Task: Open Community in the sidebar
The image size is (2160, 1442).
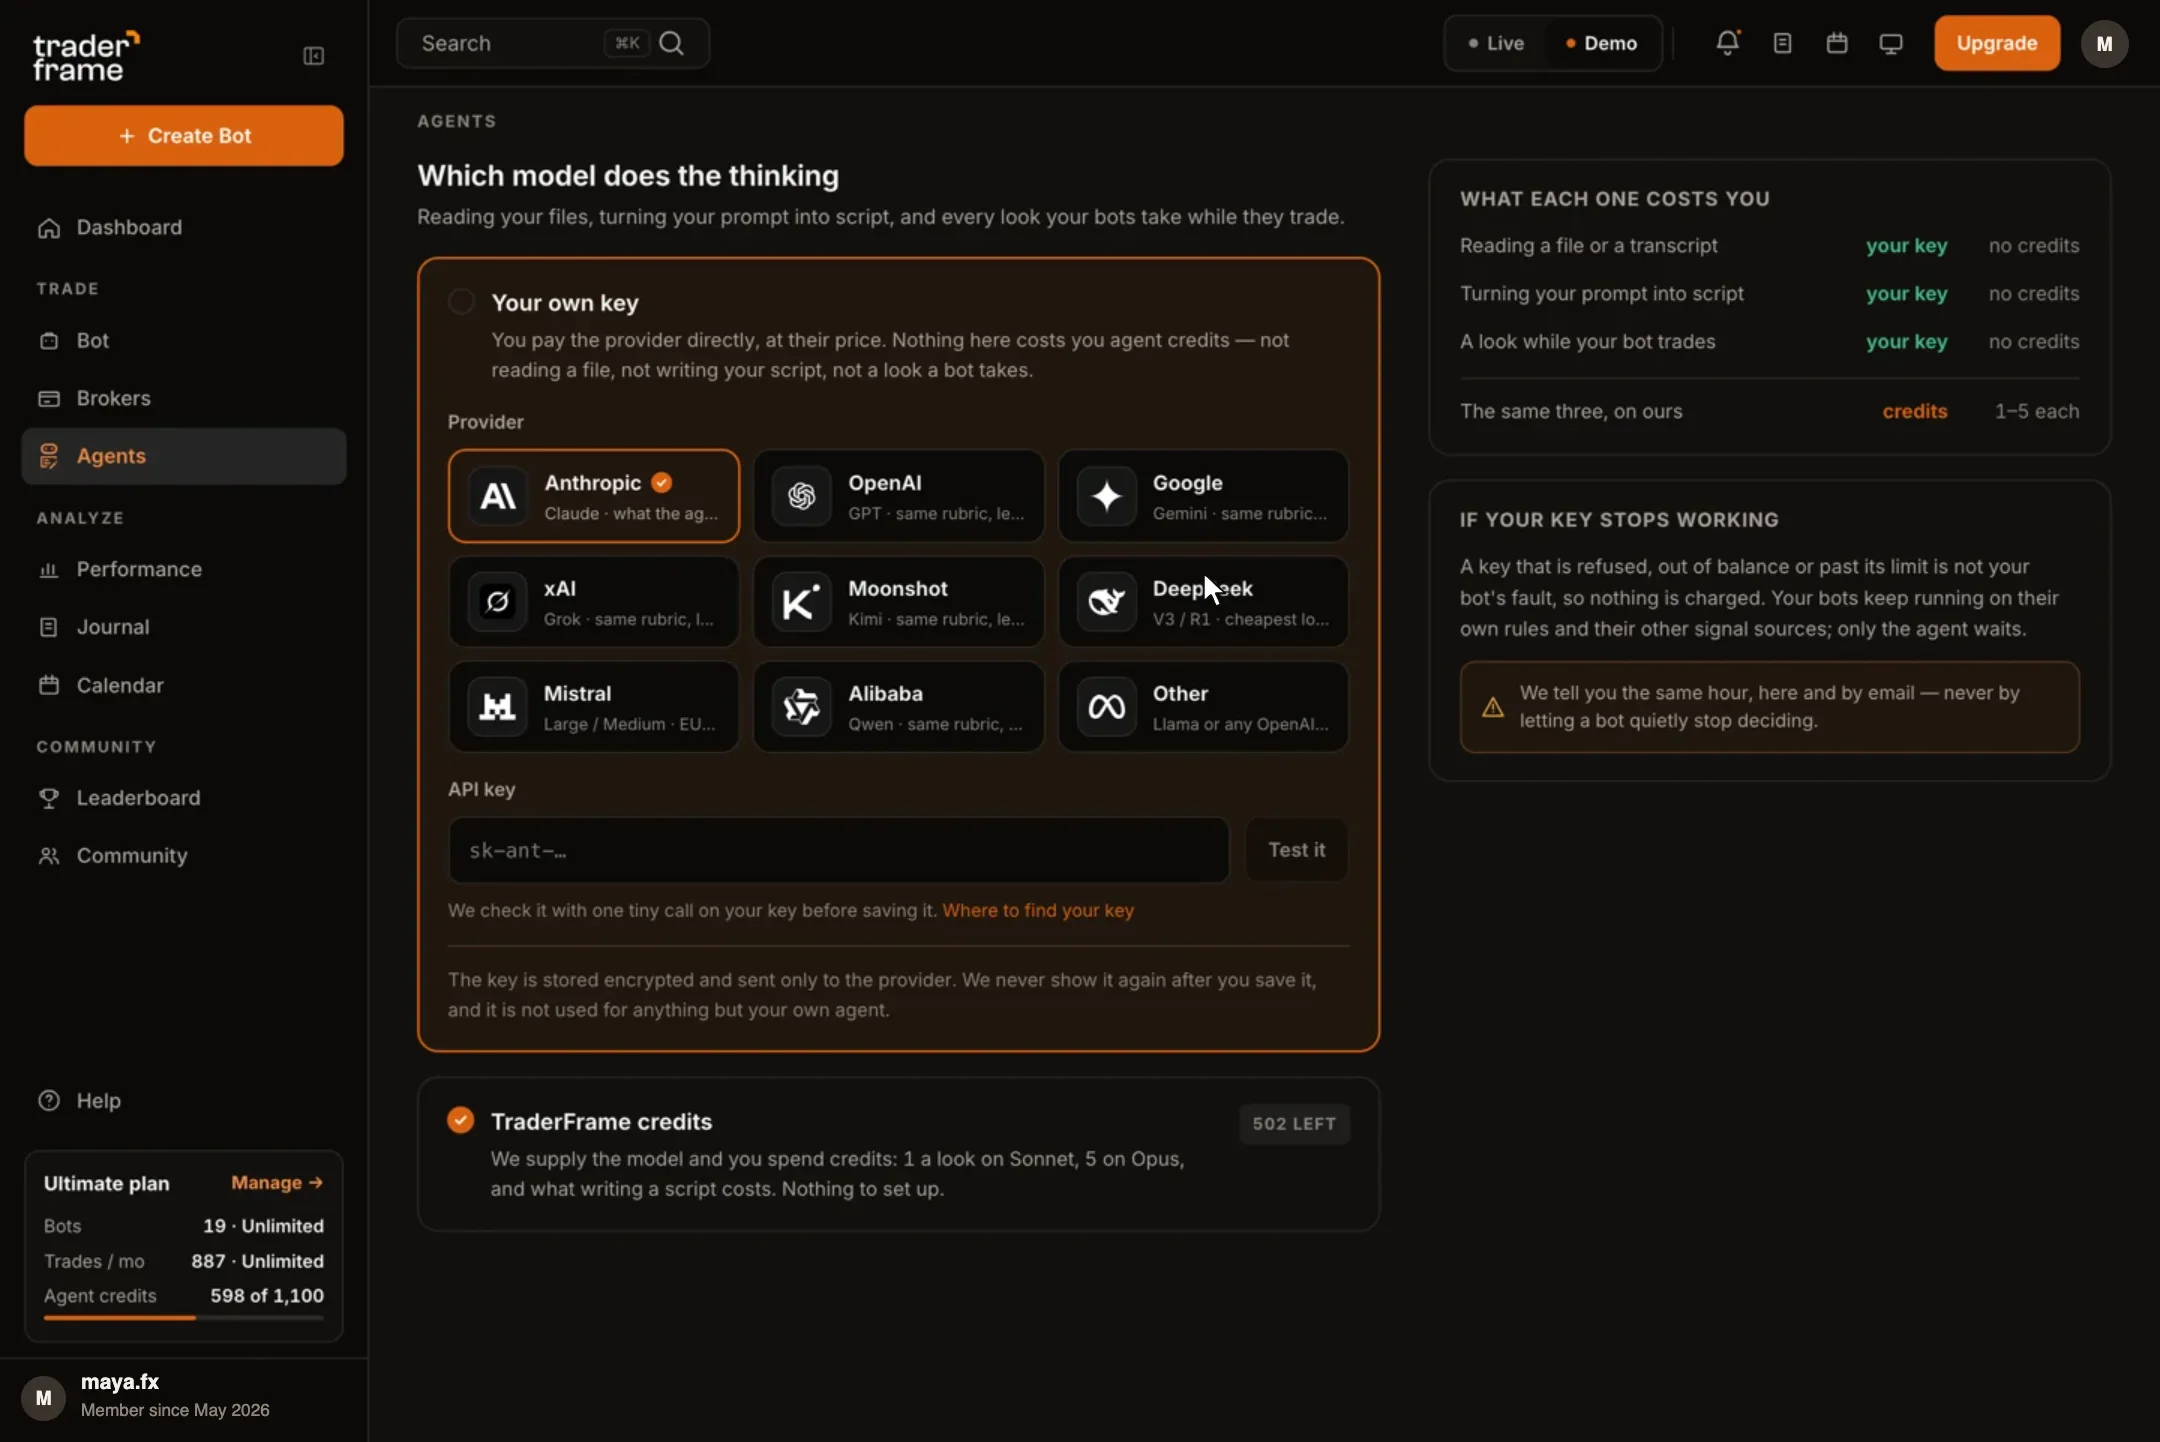Action: pos(184,856)
